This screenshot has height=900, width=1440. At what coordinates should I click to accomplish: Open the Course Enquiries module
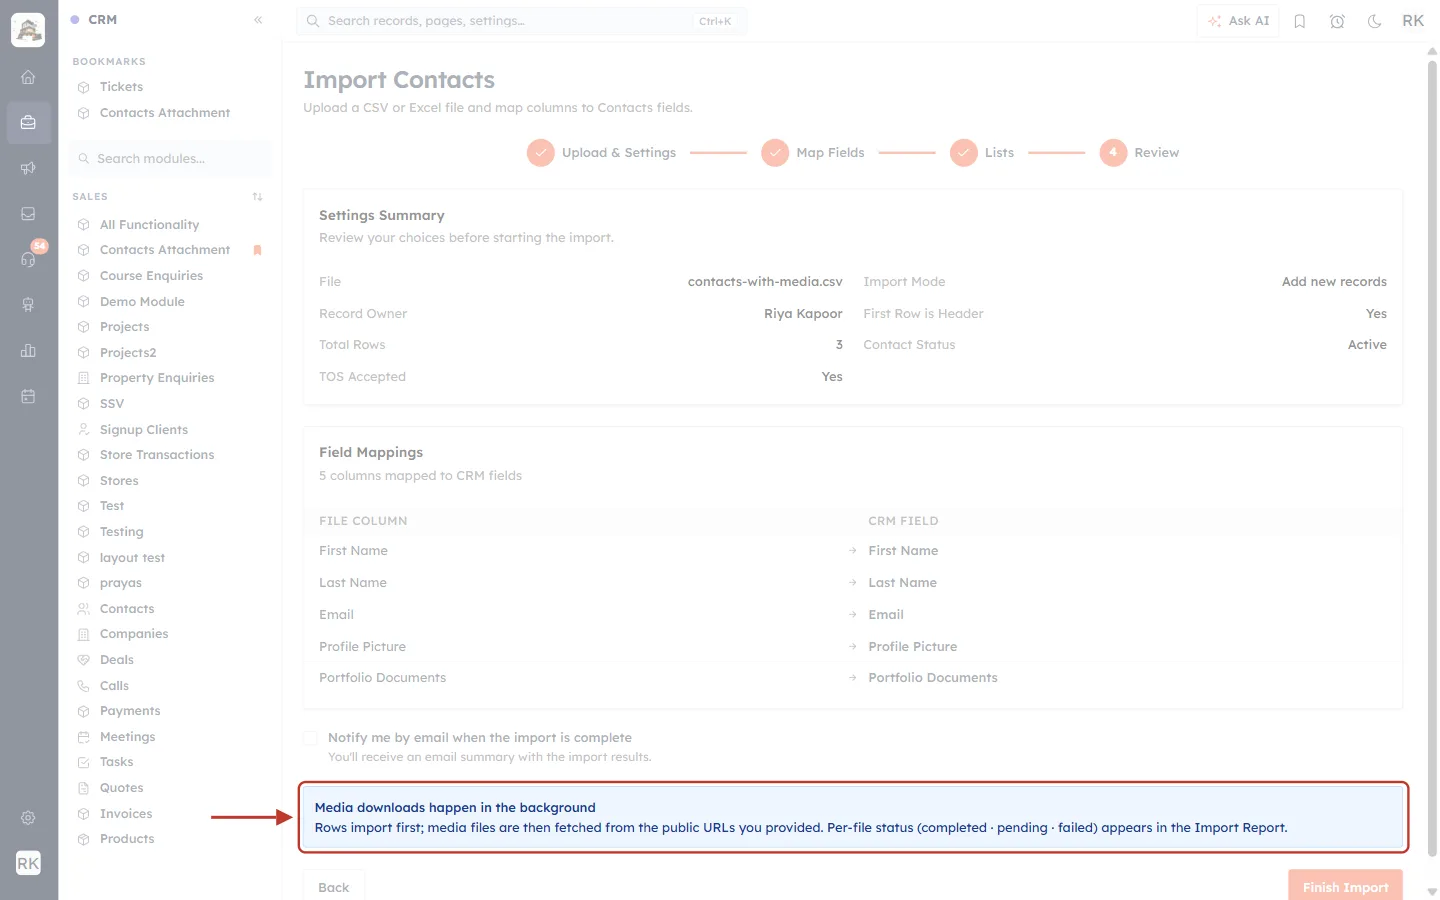151,276
